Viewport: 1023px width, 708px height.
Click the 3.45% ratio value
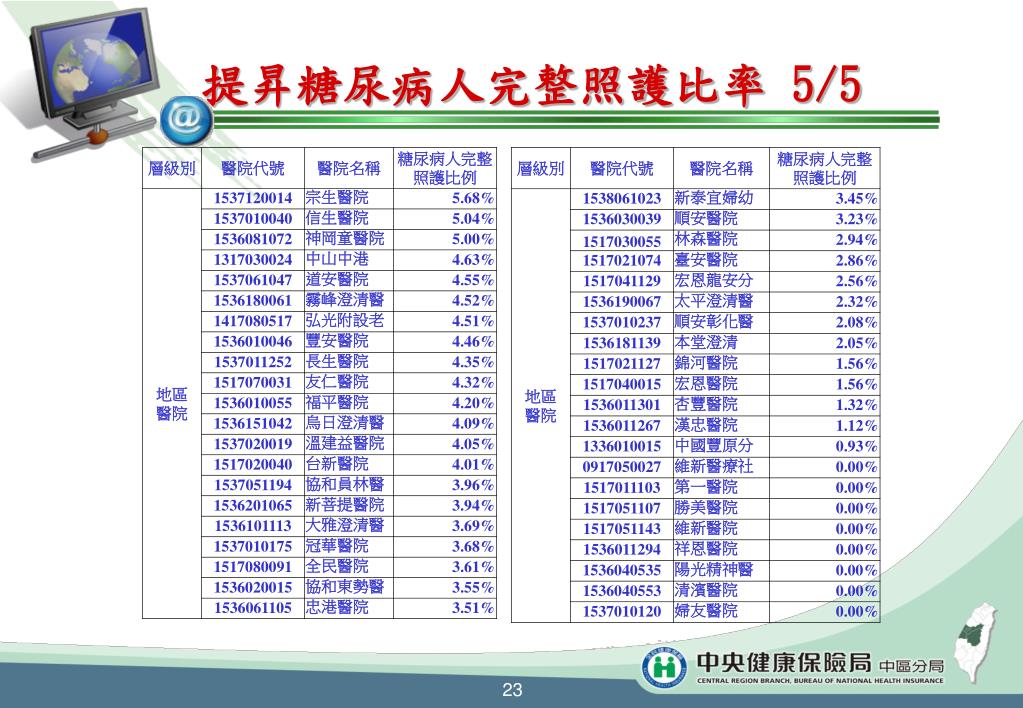[856, 198]
